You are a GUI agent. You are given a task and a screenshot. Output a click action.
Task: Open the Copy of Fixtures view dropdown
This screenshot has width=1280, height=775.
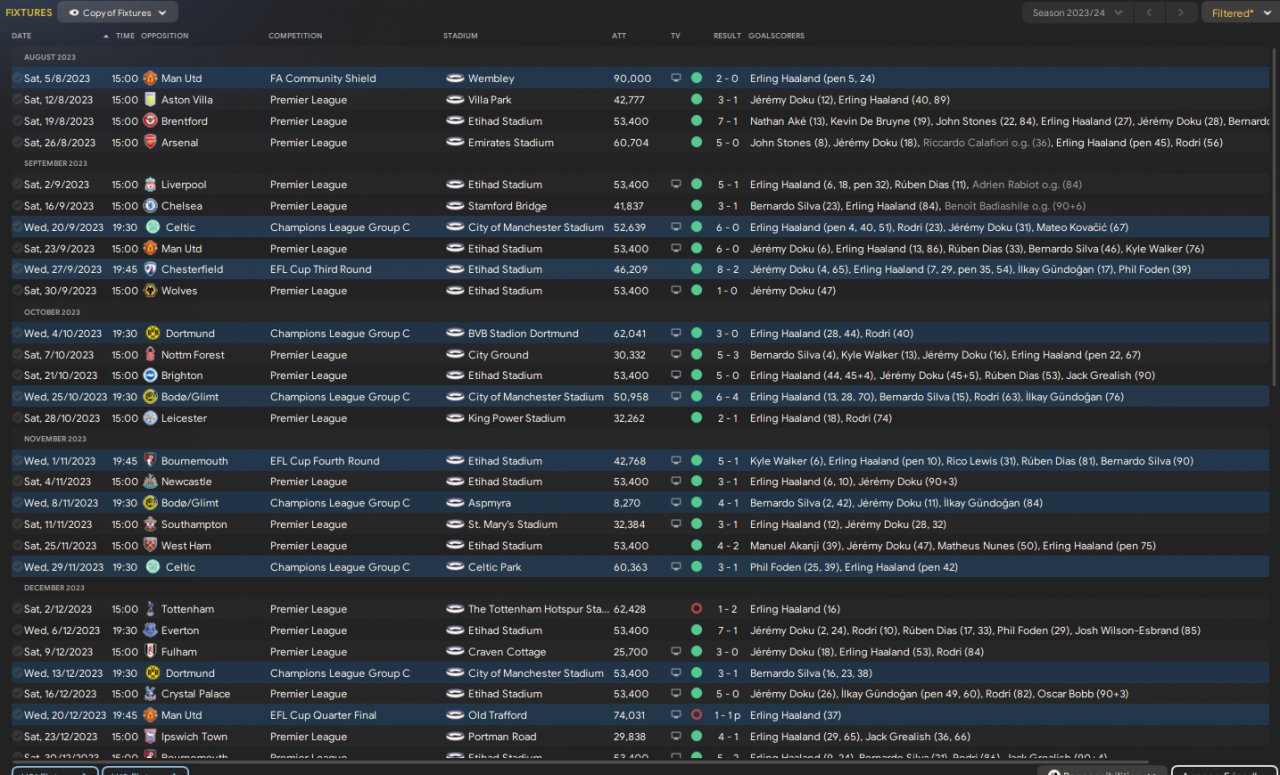pos(118,13)
